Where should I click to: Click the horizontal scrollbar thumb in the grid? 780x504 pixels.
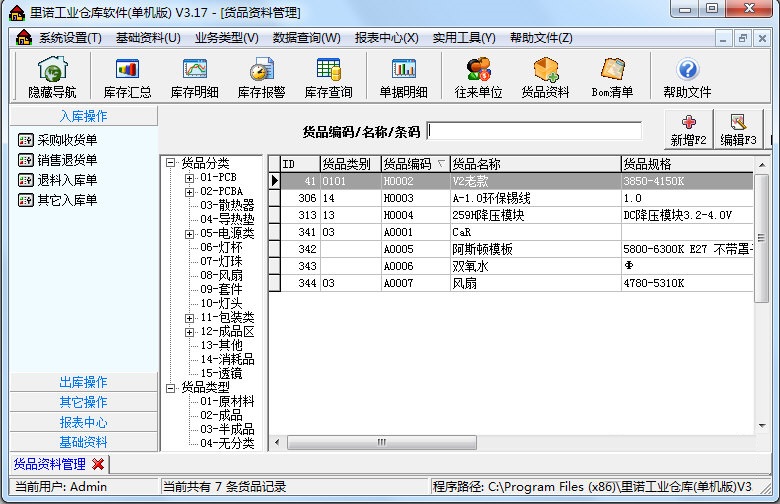click(x=382, y=442)
